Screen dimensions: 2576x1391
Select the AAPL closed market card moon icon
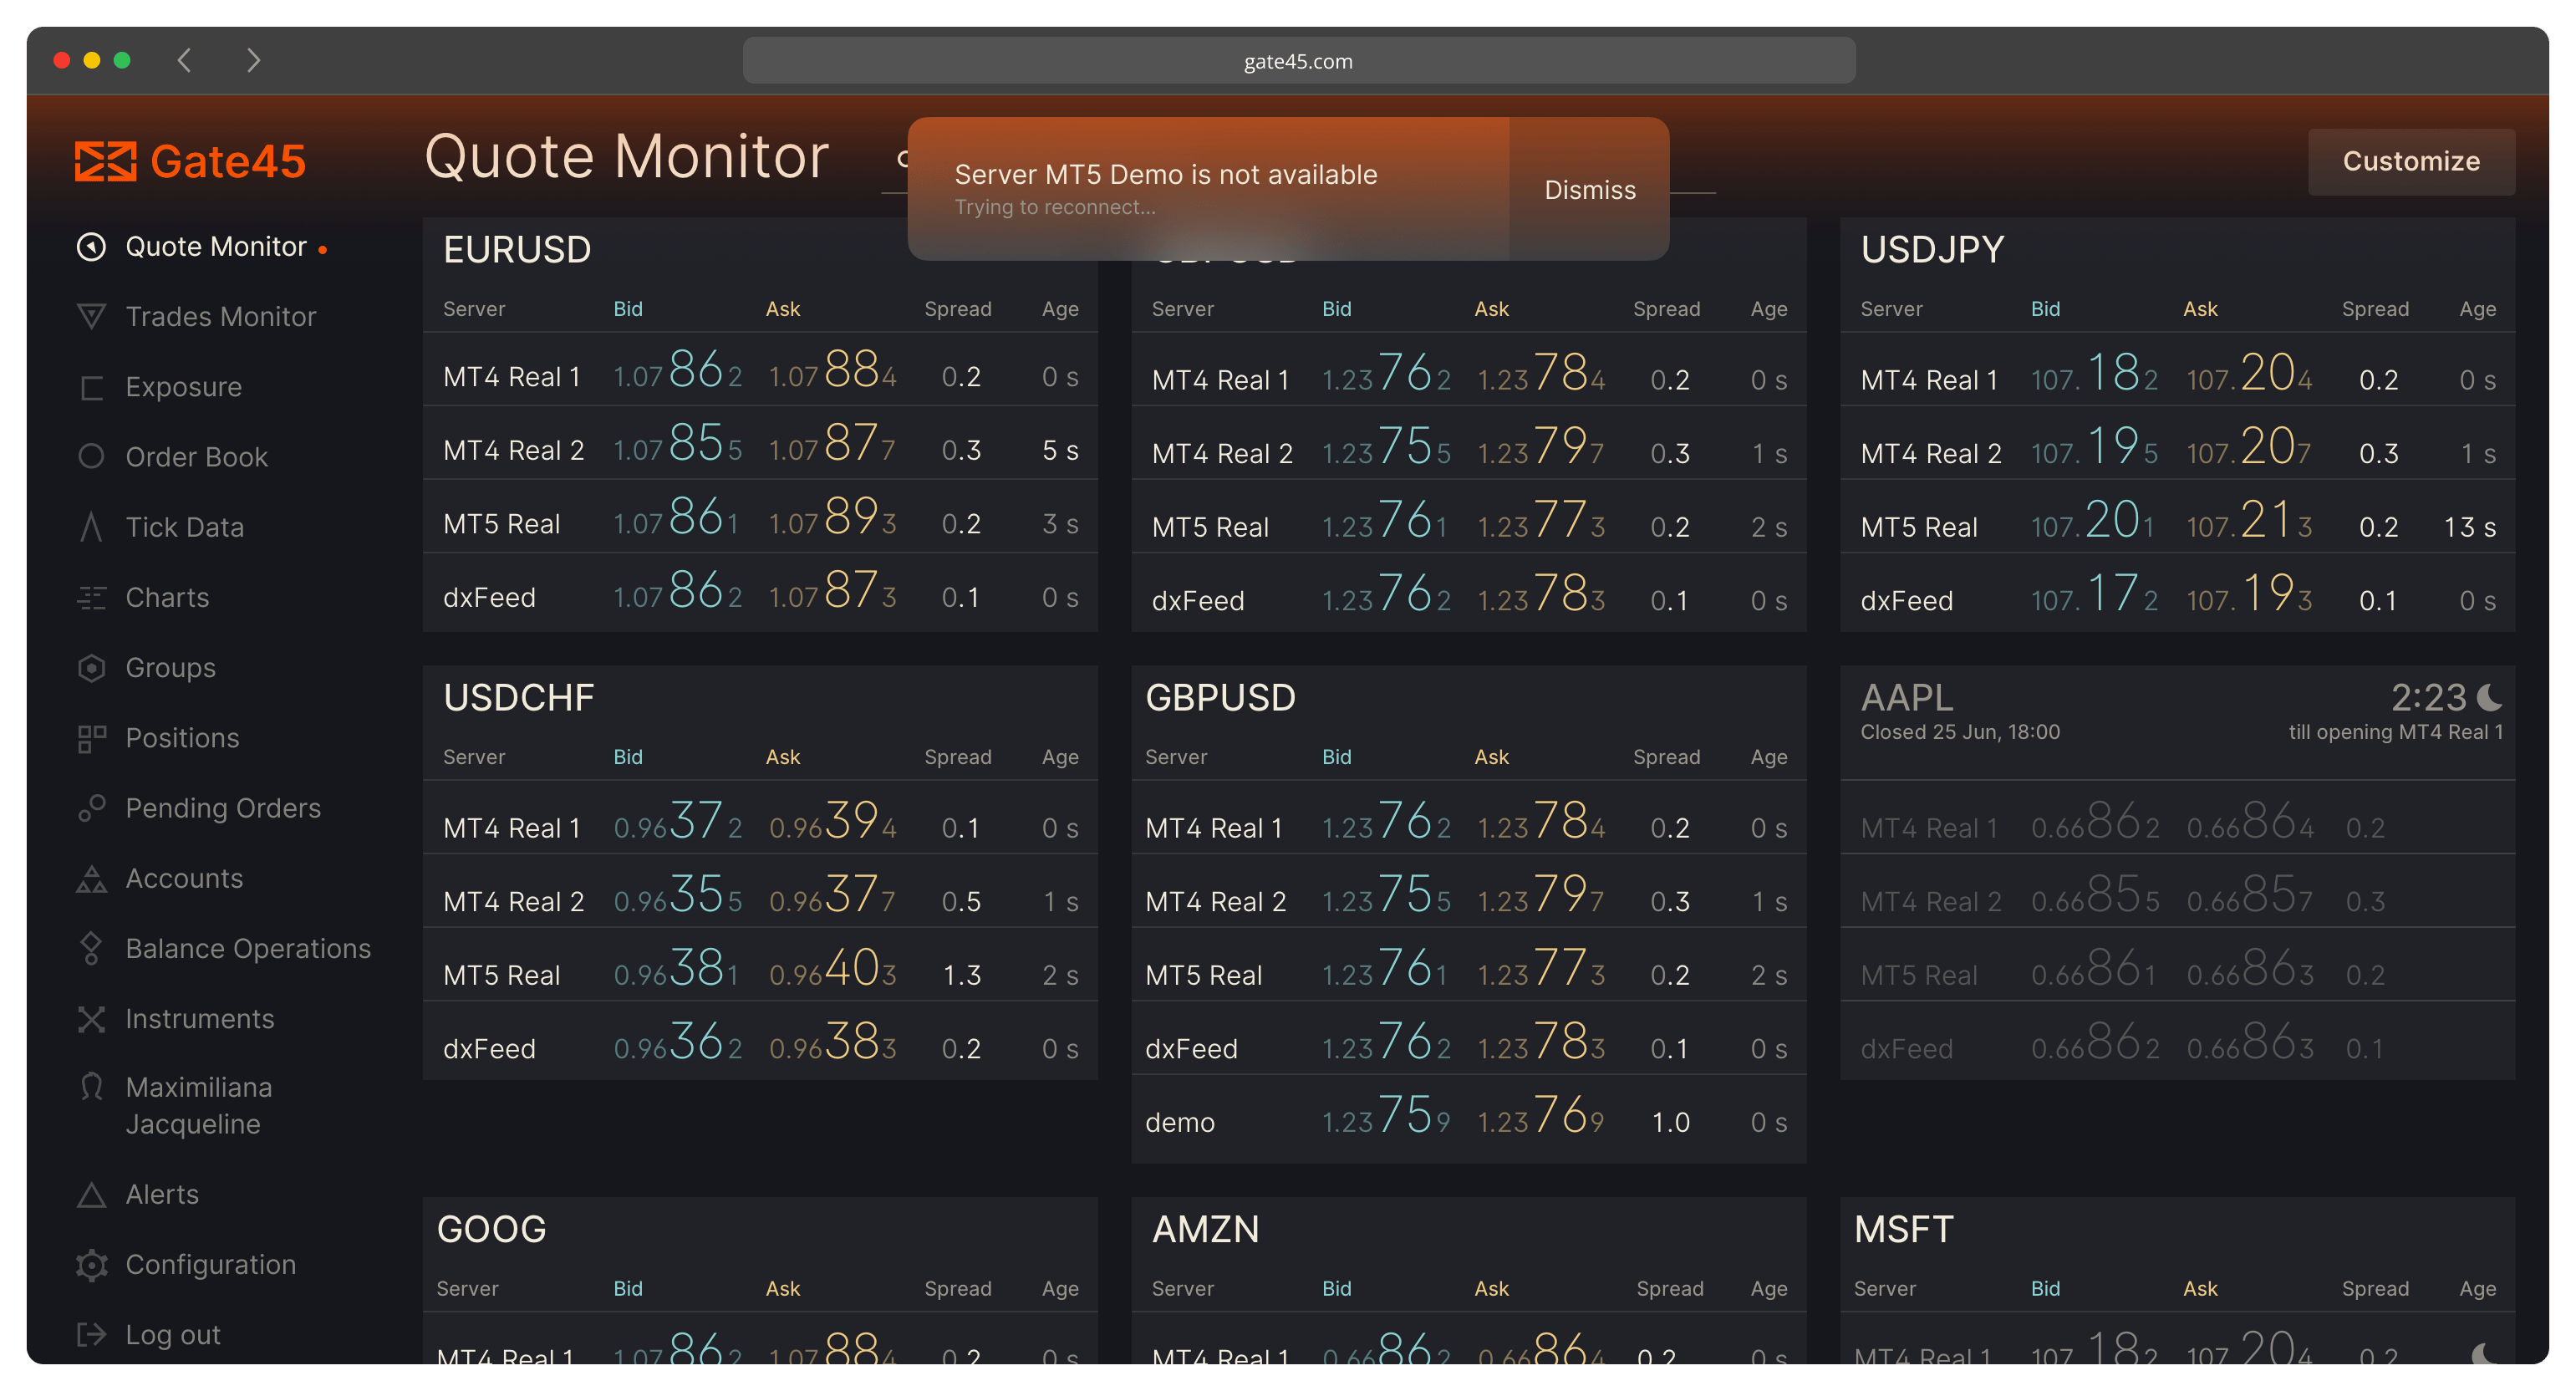coord(2490,697)
